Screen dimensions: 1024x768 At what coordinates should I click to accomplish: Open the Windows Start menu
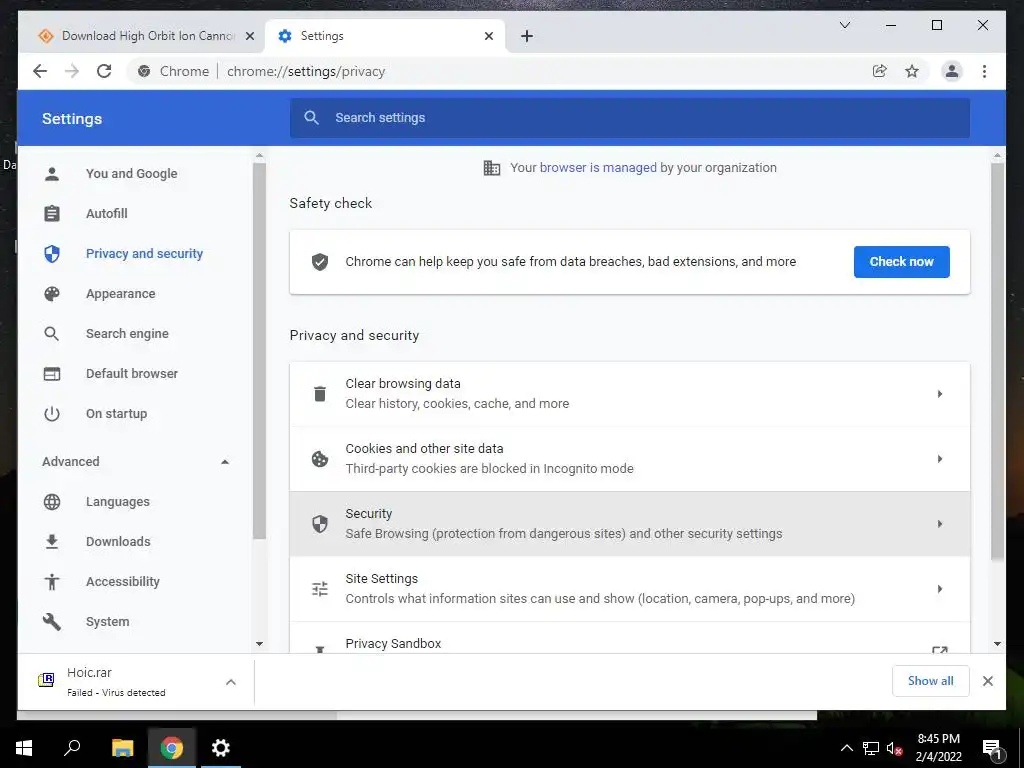coord(24,748)
